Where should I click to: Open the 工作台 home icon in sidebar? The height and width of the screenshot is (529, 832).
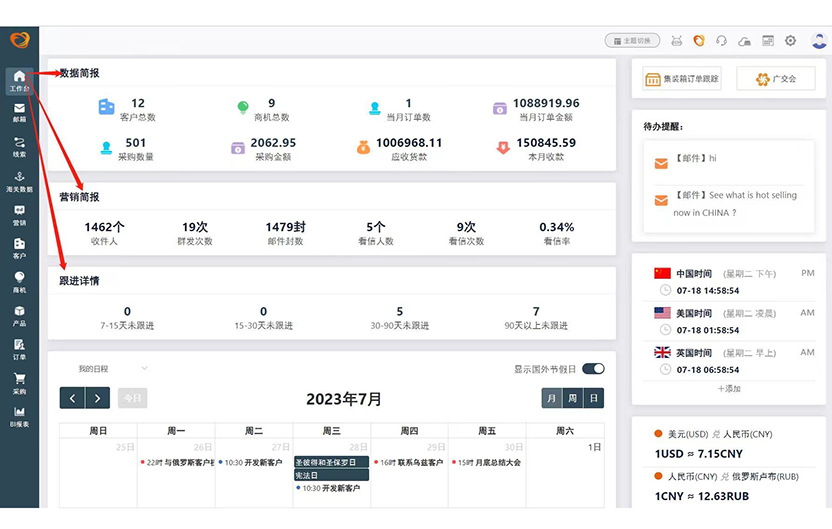coord(19,81)
